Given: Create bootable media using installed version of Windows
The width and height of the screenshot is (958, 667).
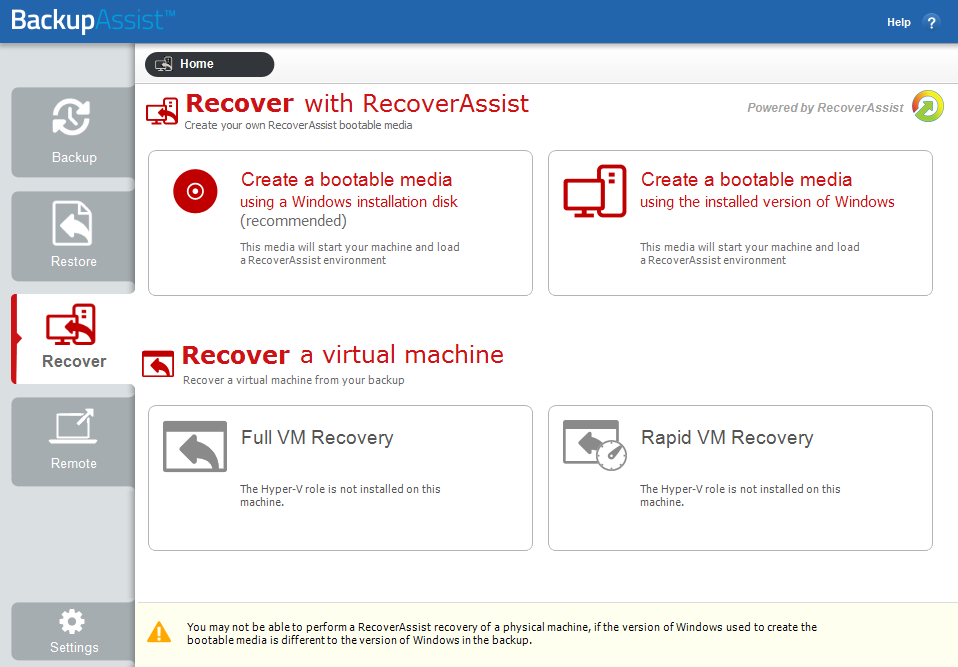Looking at the screenshot, I should (x=740, y=223).
